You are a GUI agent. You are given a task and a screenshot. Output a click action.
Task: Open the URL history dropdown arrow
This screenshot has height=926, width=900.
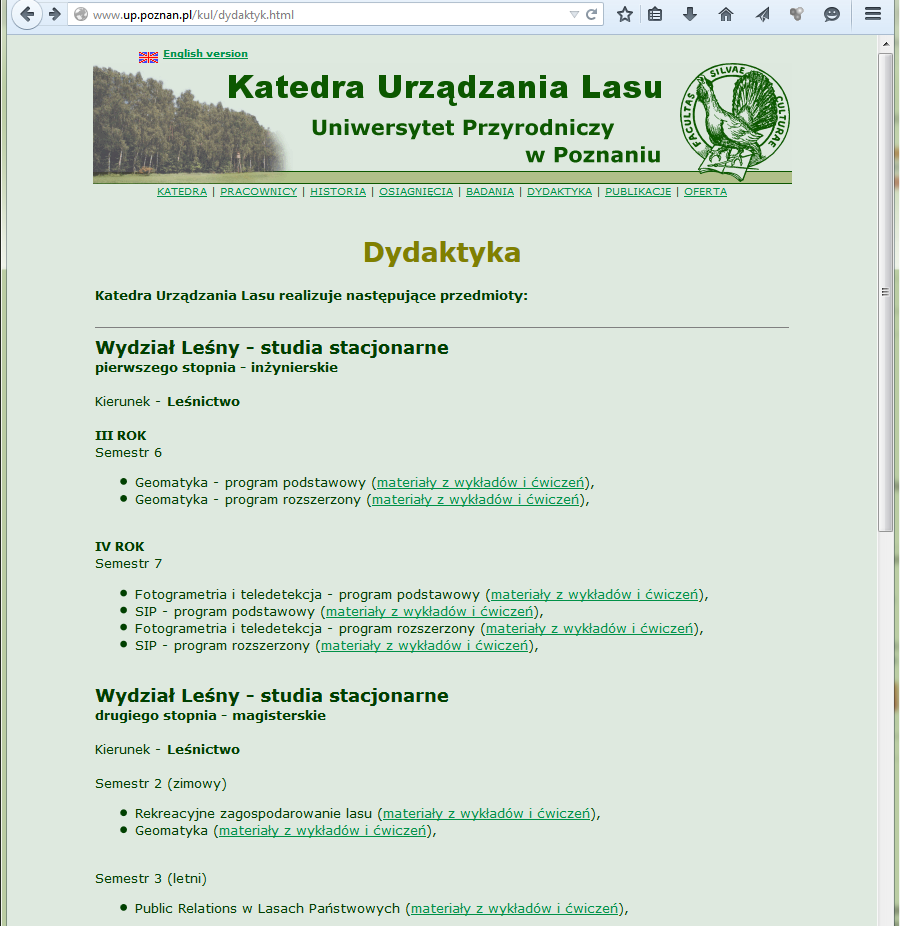573,15
